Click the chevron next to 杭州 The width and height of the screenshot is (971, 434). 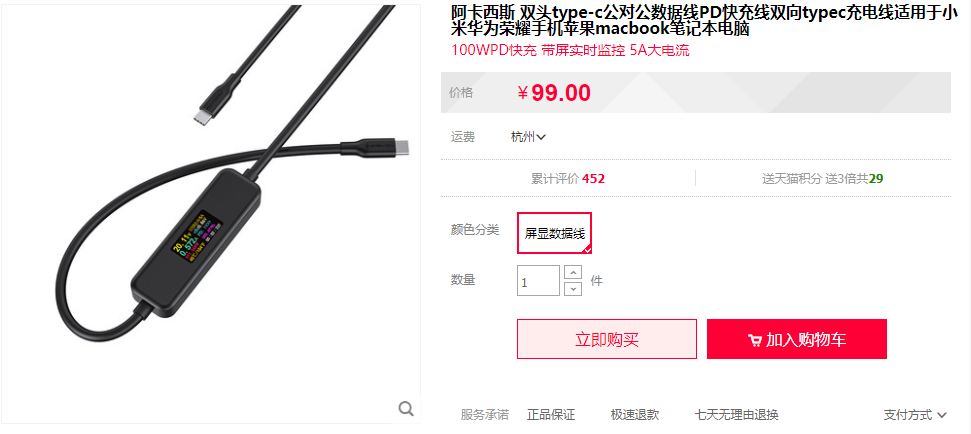[541, 137]
